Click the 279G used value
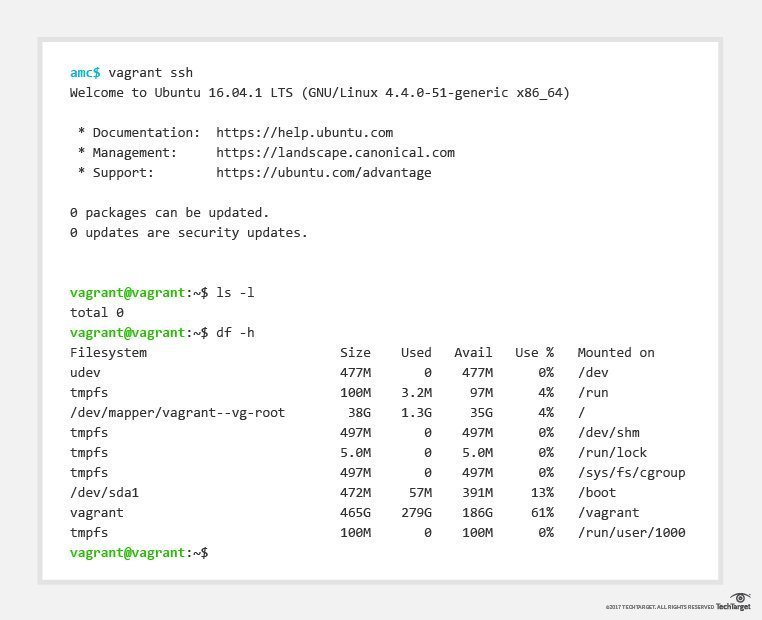The height and width of the screenshot is (620, 762). tap(416, 512)
